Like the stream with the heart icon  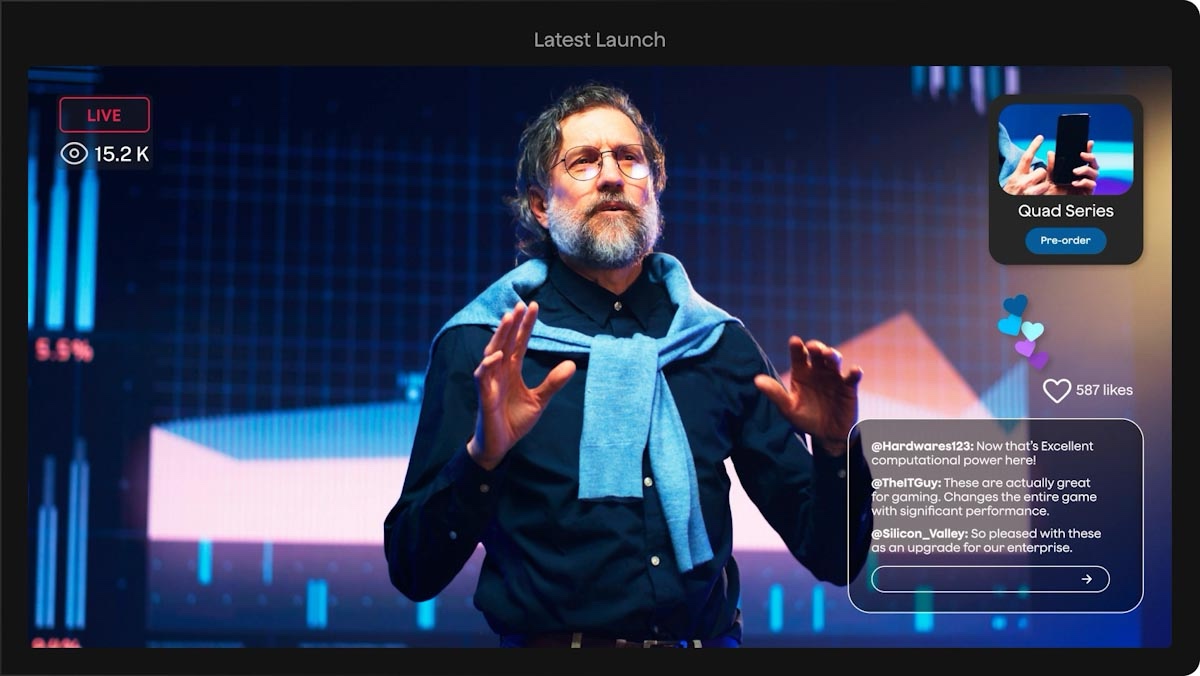[1056, 391]
